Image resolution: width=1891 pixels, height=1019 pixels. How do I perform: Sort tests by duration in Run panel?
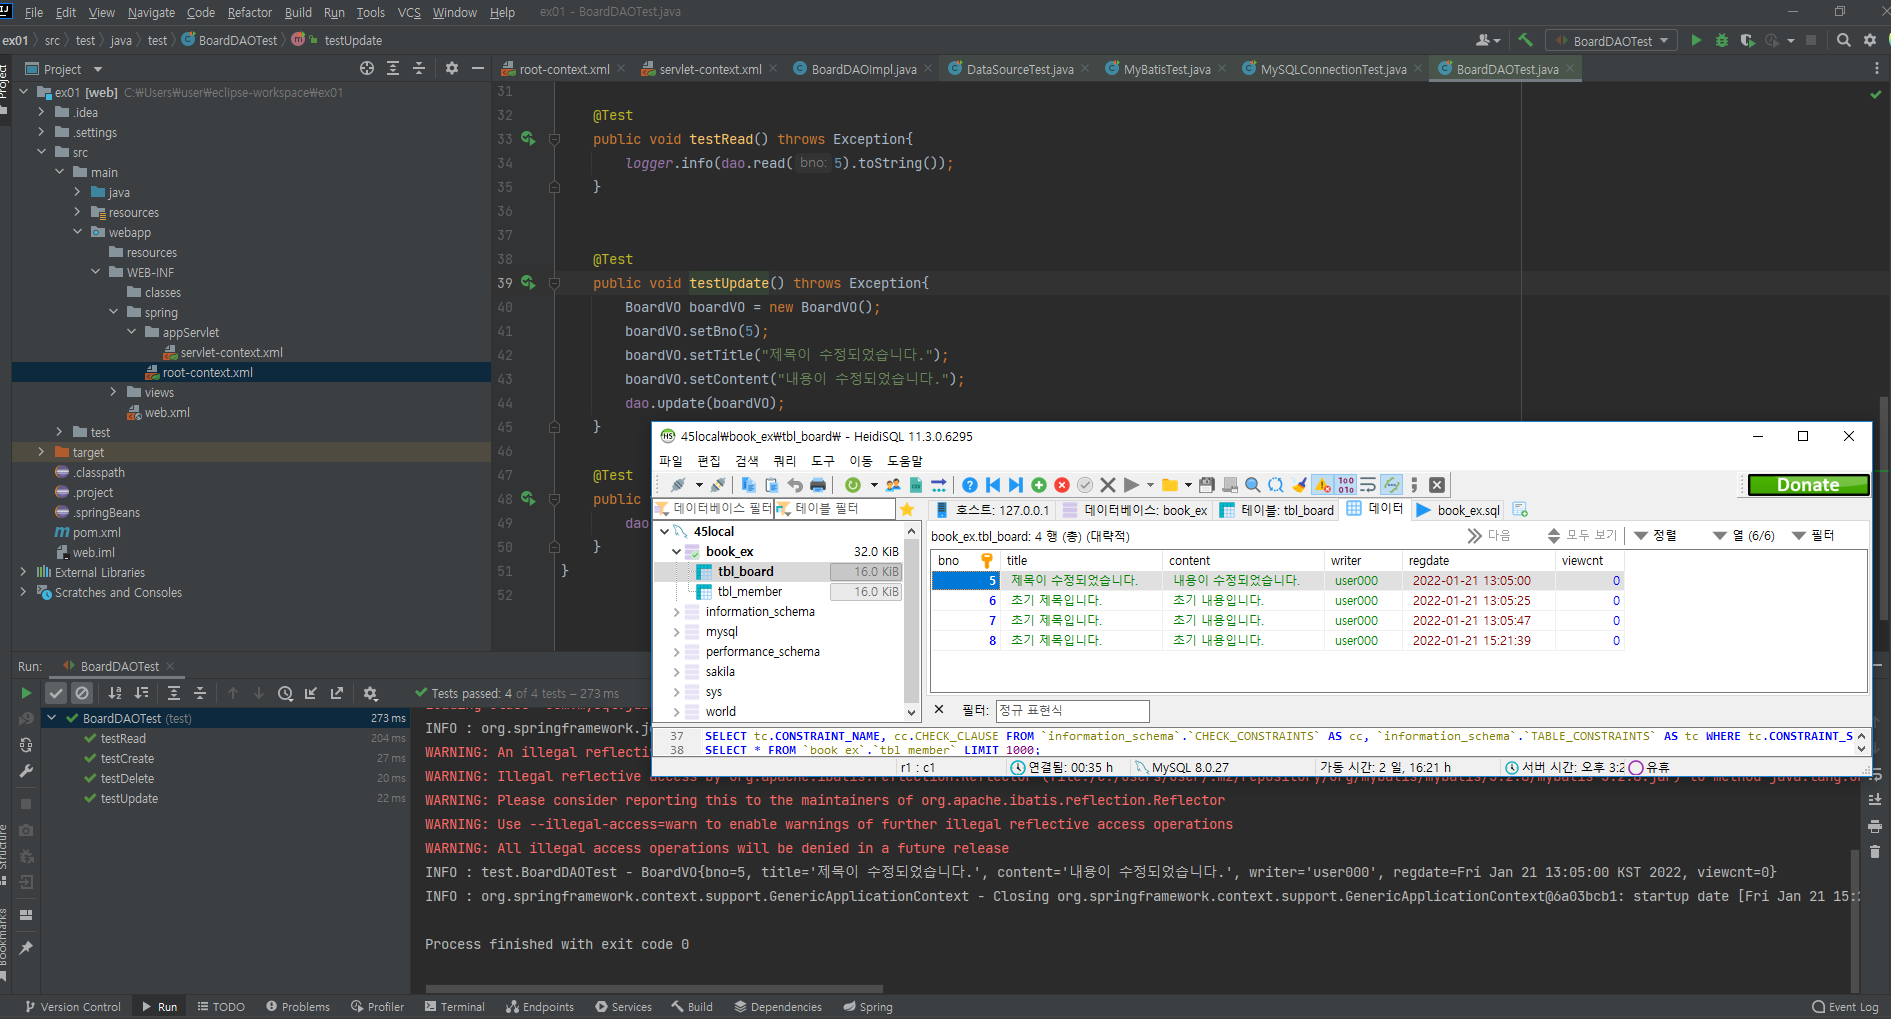[x=141, y=693]
